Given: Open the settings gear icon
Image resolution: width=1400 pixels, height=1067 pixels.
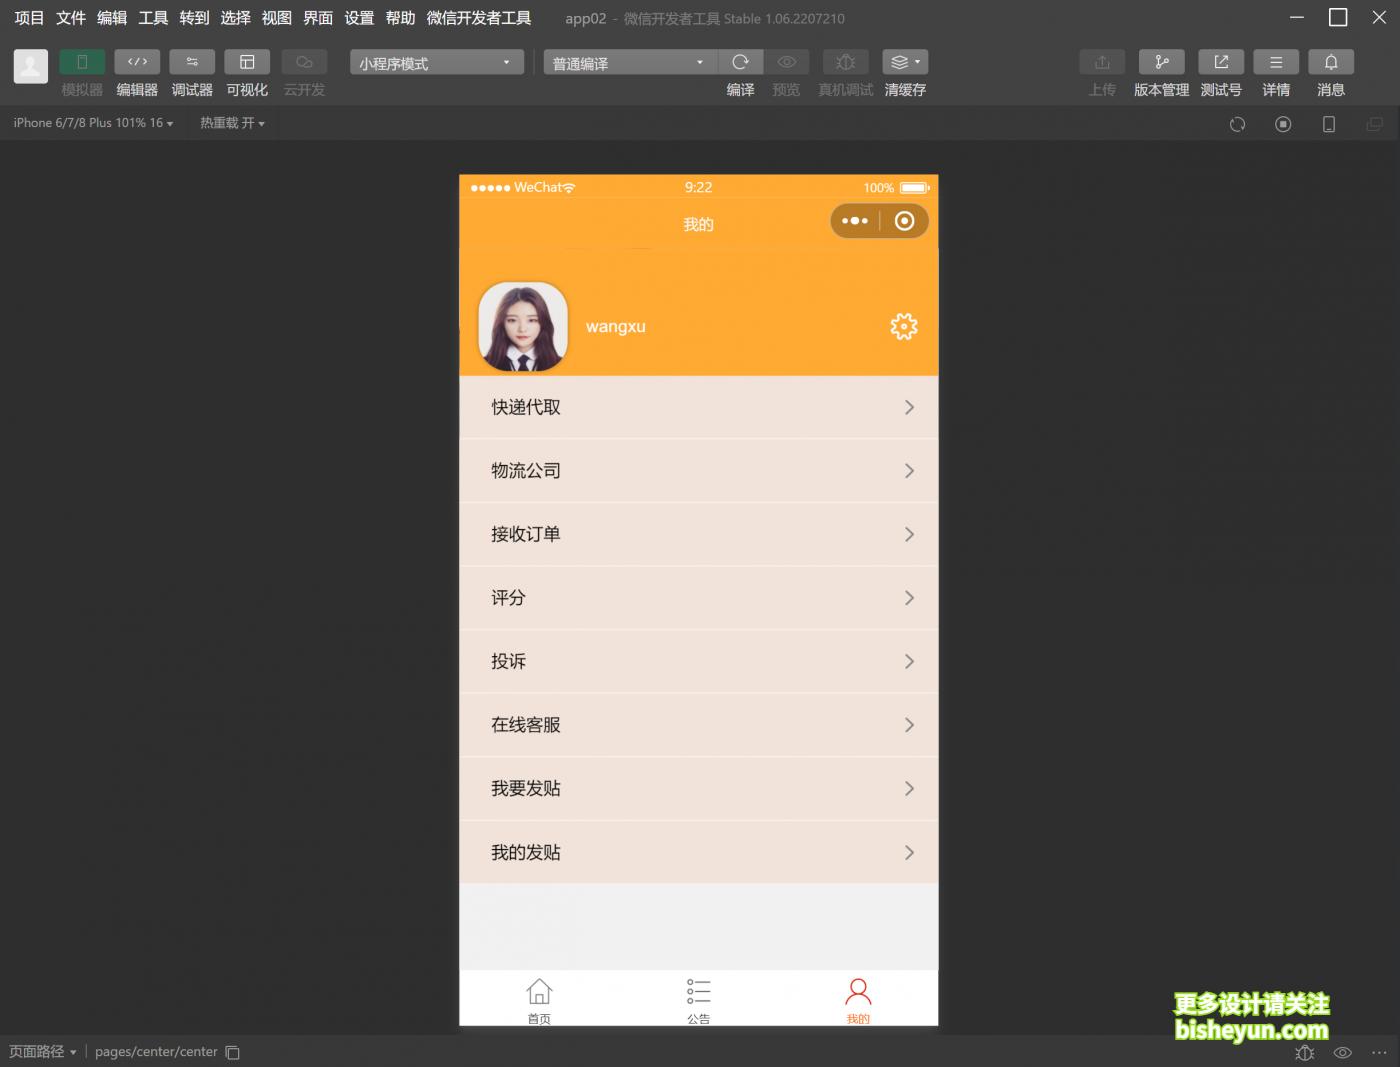Looking at the screenshot, I should [904, 327].
